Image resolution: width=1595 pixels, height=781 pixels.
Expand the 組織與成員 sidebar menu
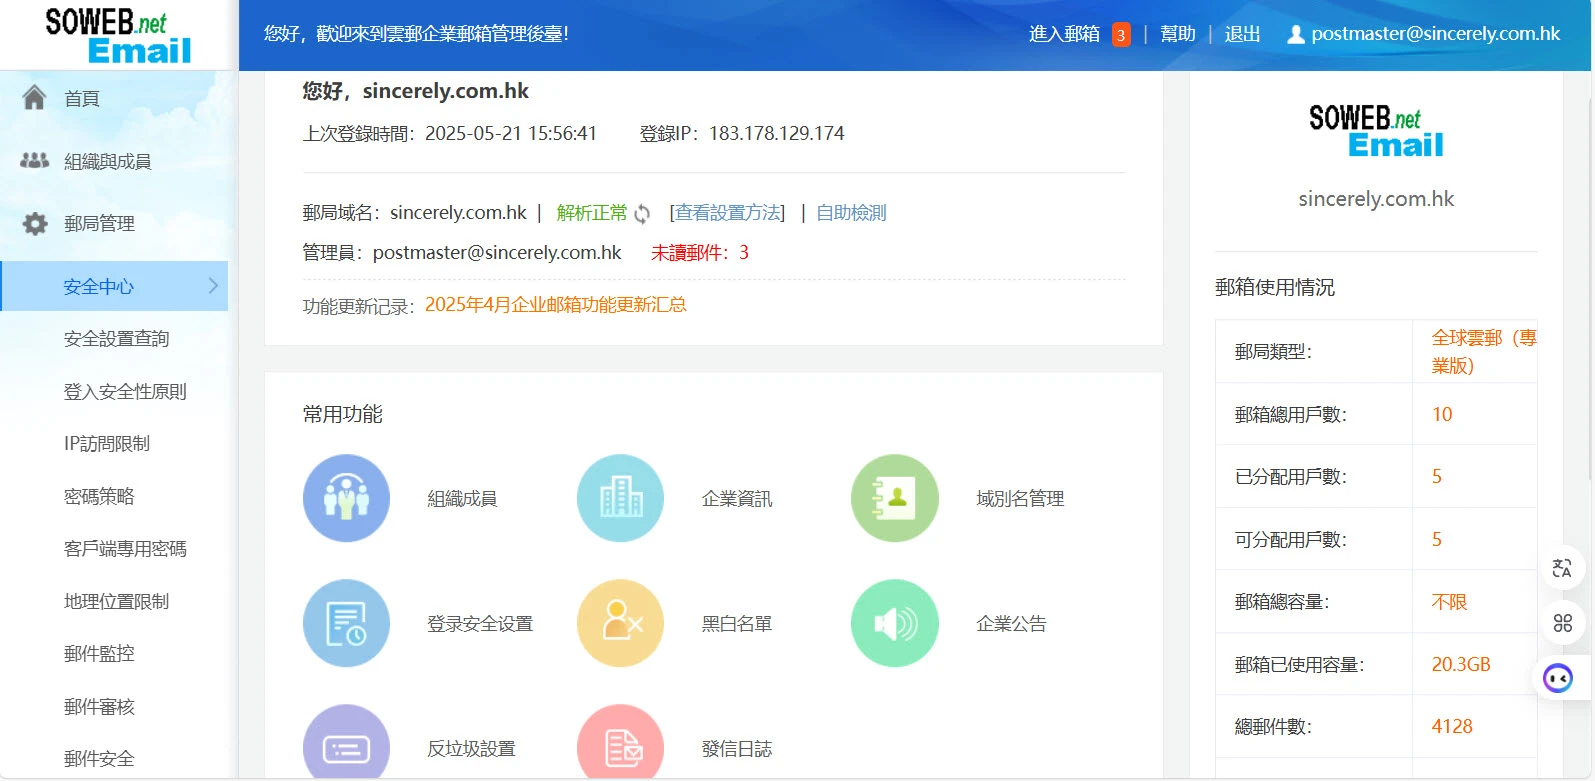(107, 161)
